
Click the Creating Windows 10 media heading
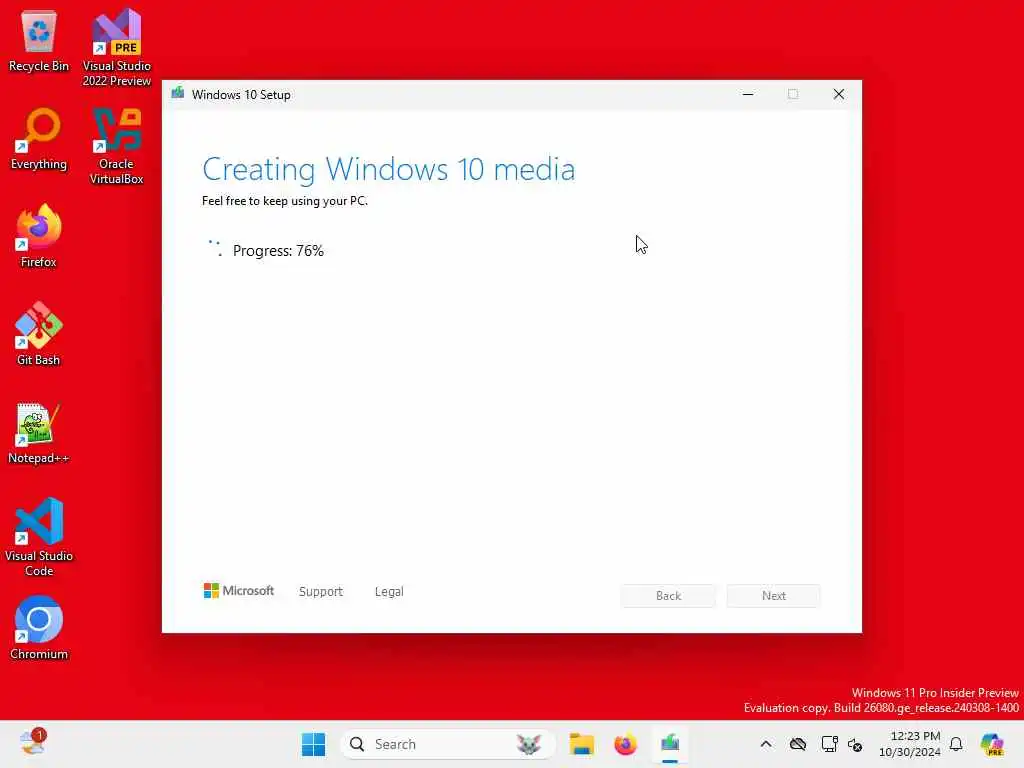[x=389, y=169]
